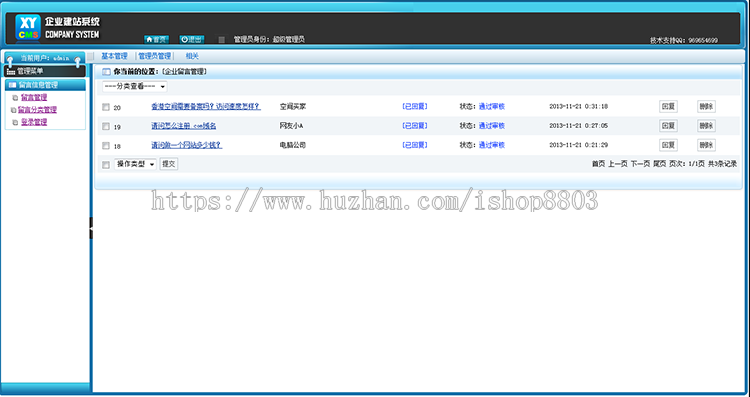The height and width of the screenshot is (397, 750).
Task: Open the 操作类型 dropdown
Action: (135, 164)
